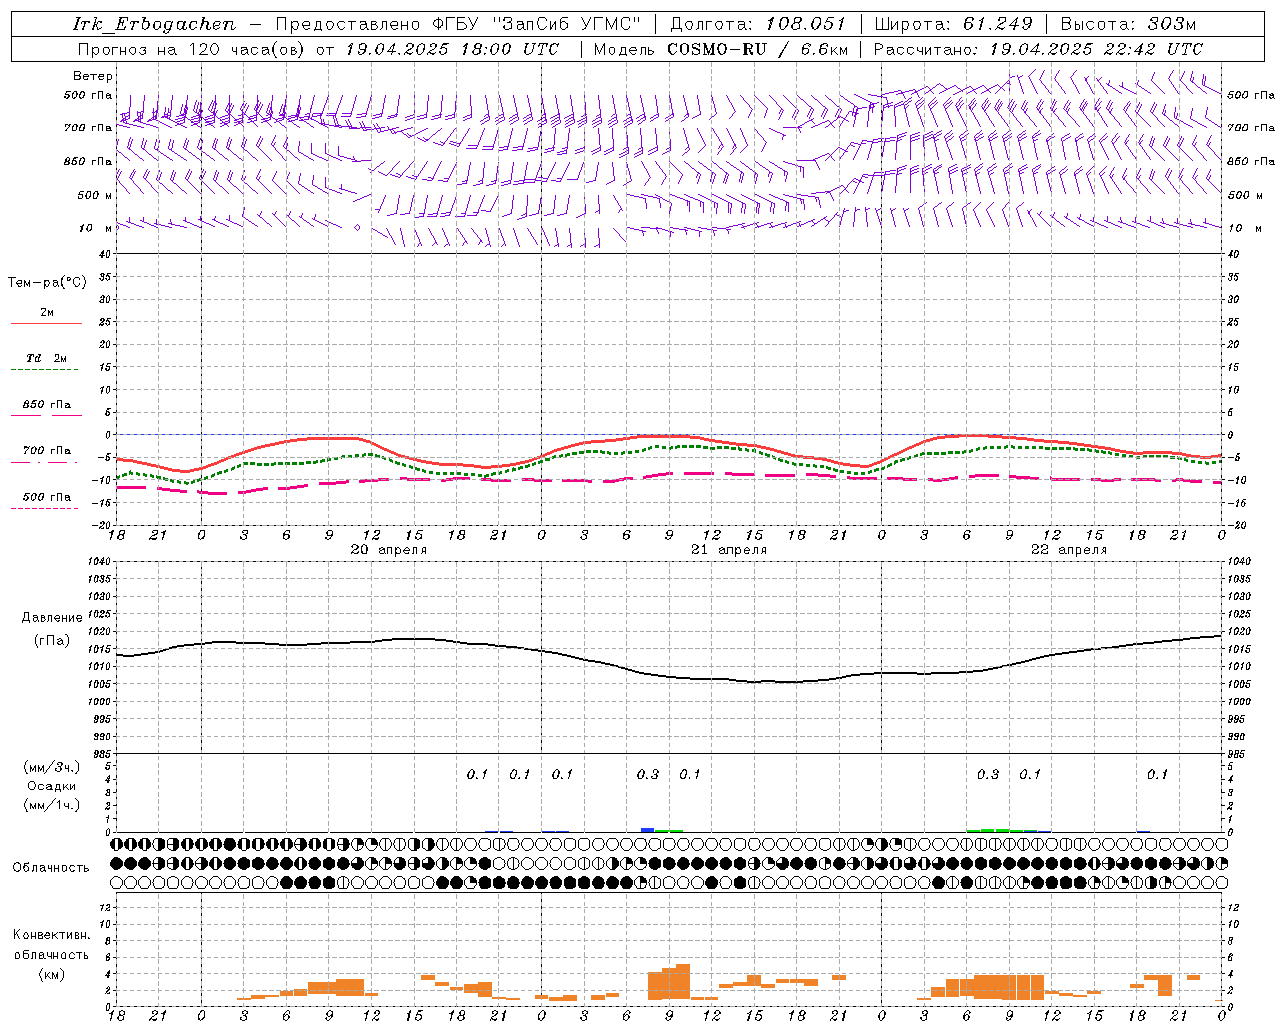Click the 2м legend label in the temperature panel

47,312
